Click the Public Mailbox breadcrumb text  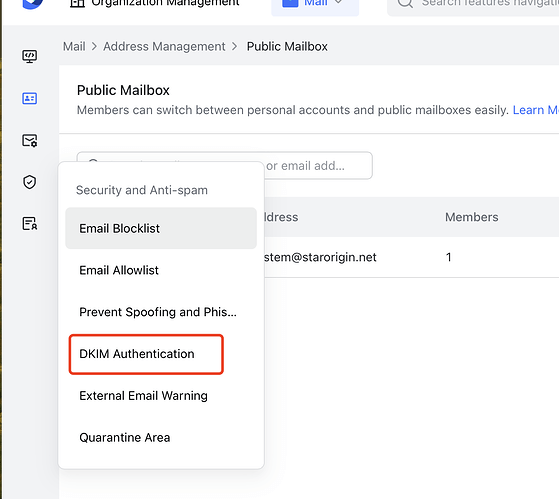287,46
